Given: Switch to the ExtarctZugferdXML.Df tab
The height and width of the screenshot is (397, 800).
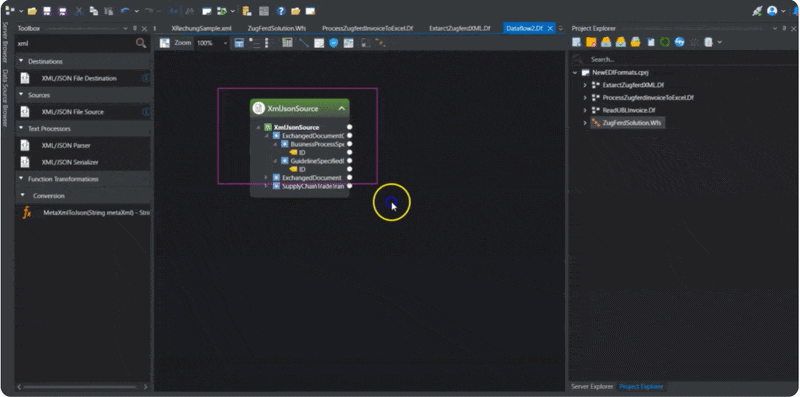Looking at the screenshot, I should tap(460, 29).
